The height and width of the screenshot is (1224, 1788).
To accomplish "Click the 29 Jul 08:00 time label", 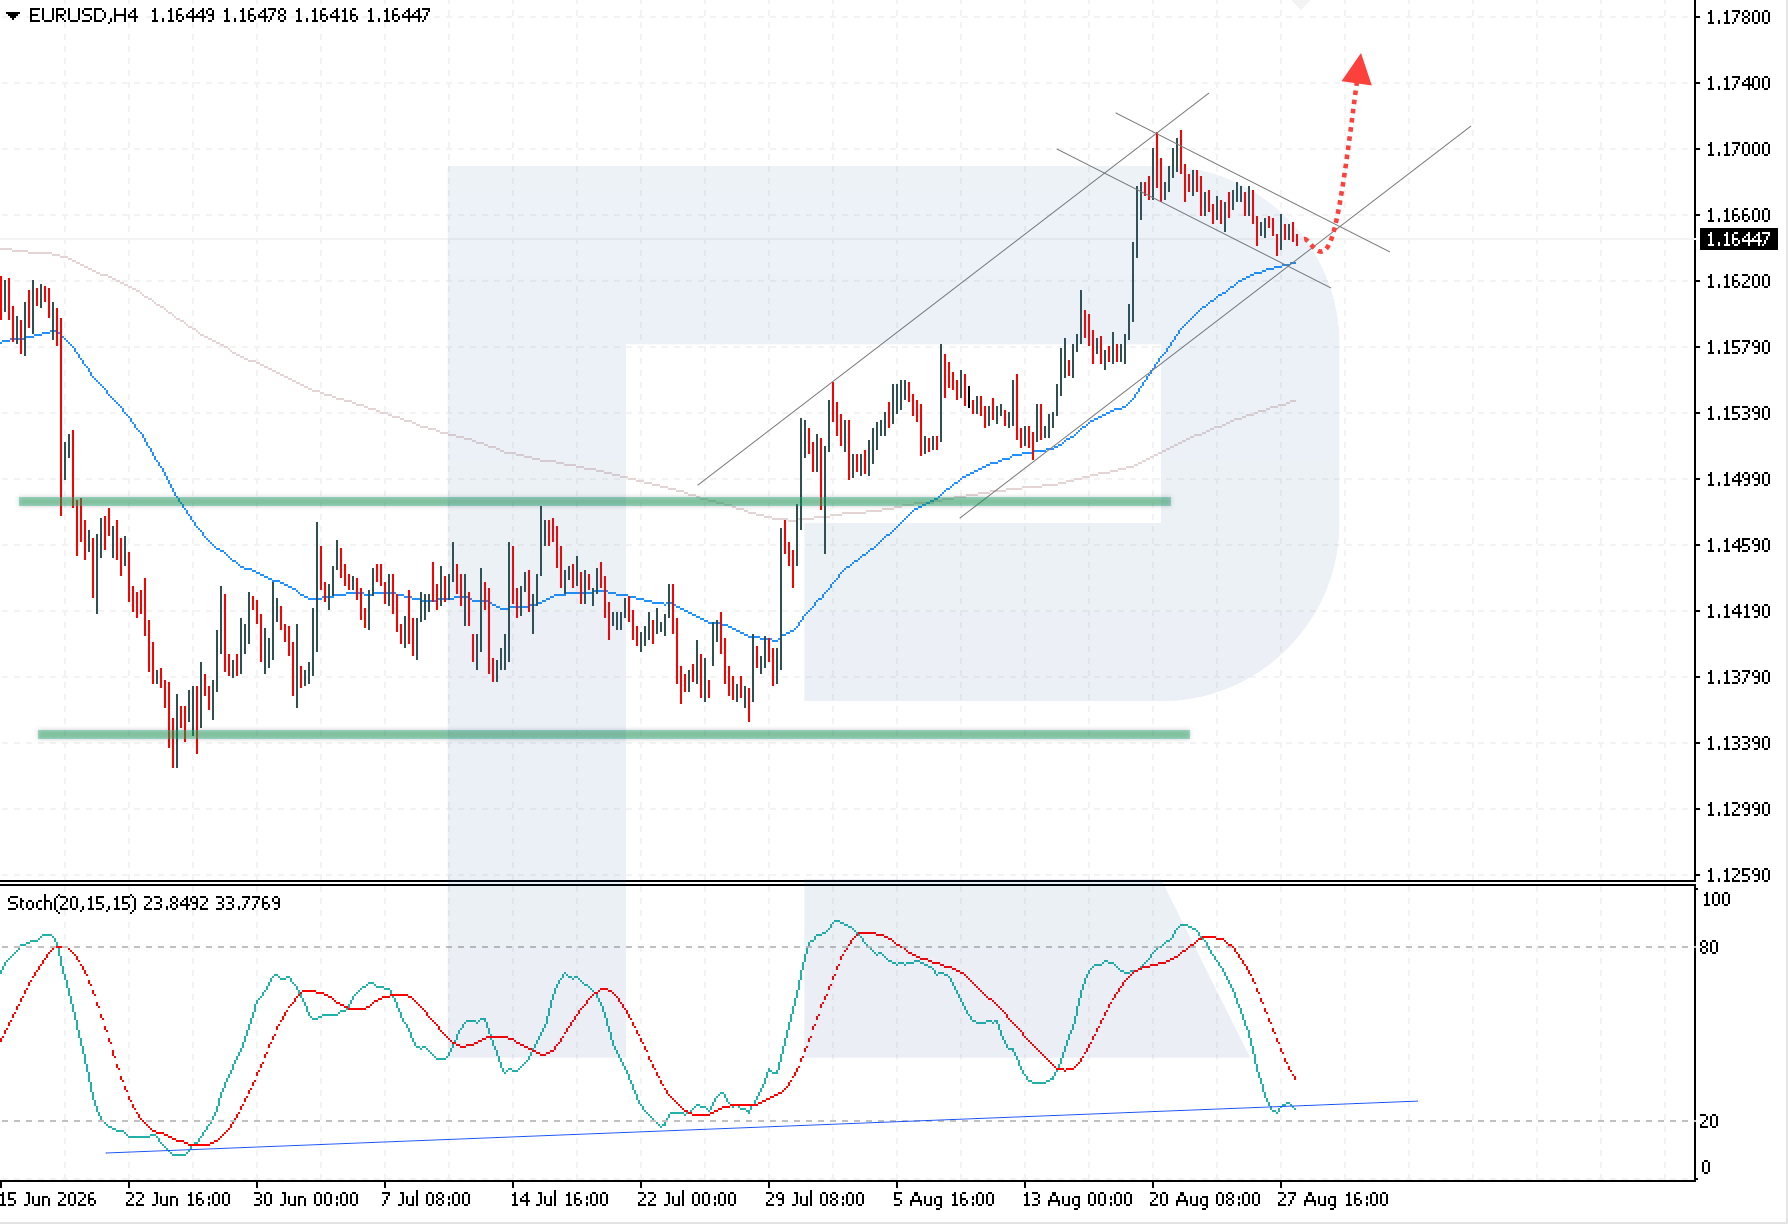I will 815,1199.
